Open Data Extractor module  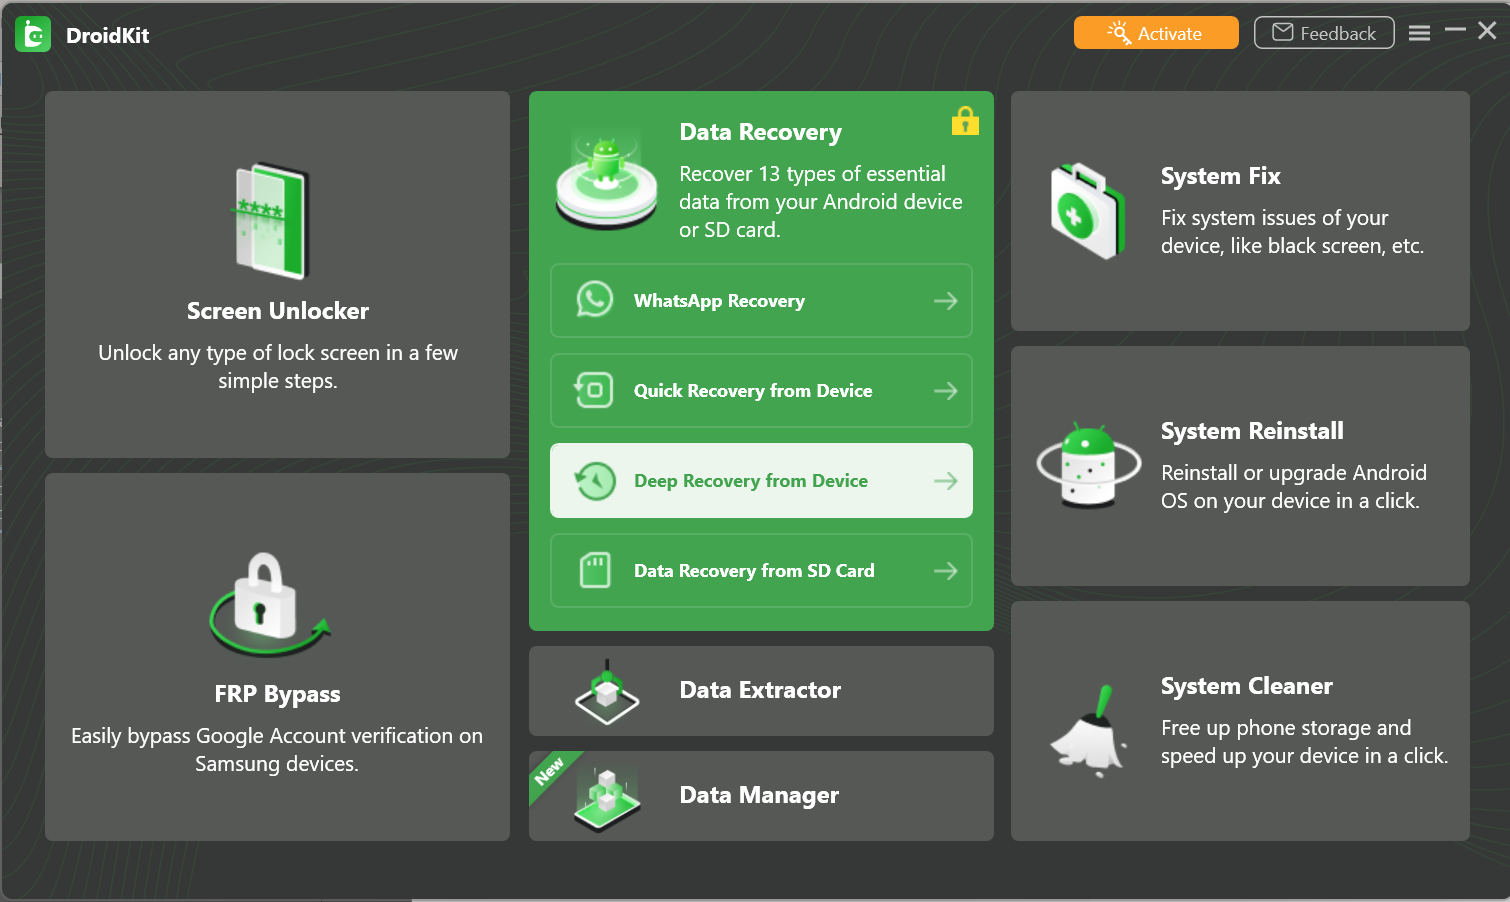click(761, 691)
